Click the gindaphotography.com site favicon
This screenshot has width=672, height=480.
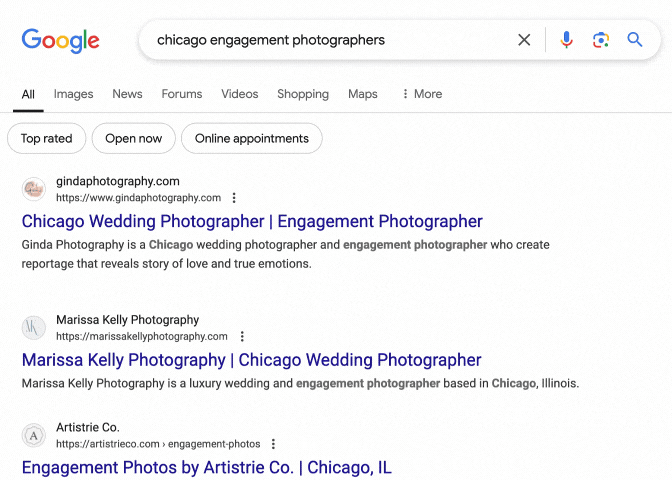(x=33, y=189)
